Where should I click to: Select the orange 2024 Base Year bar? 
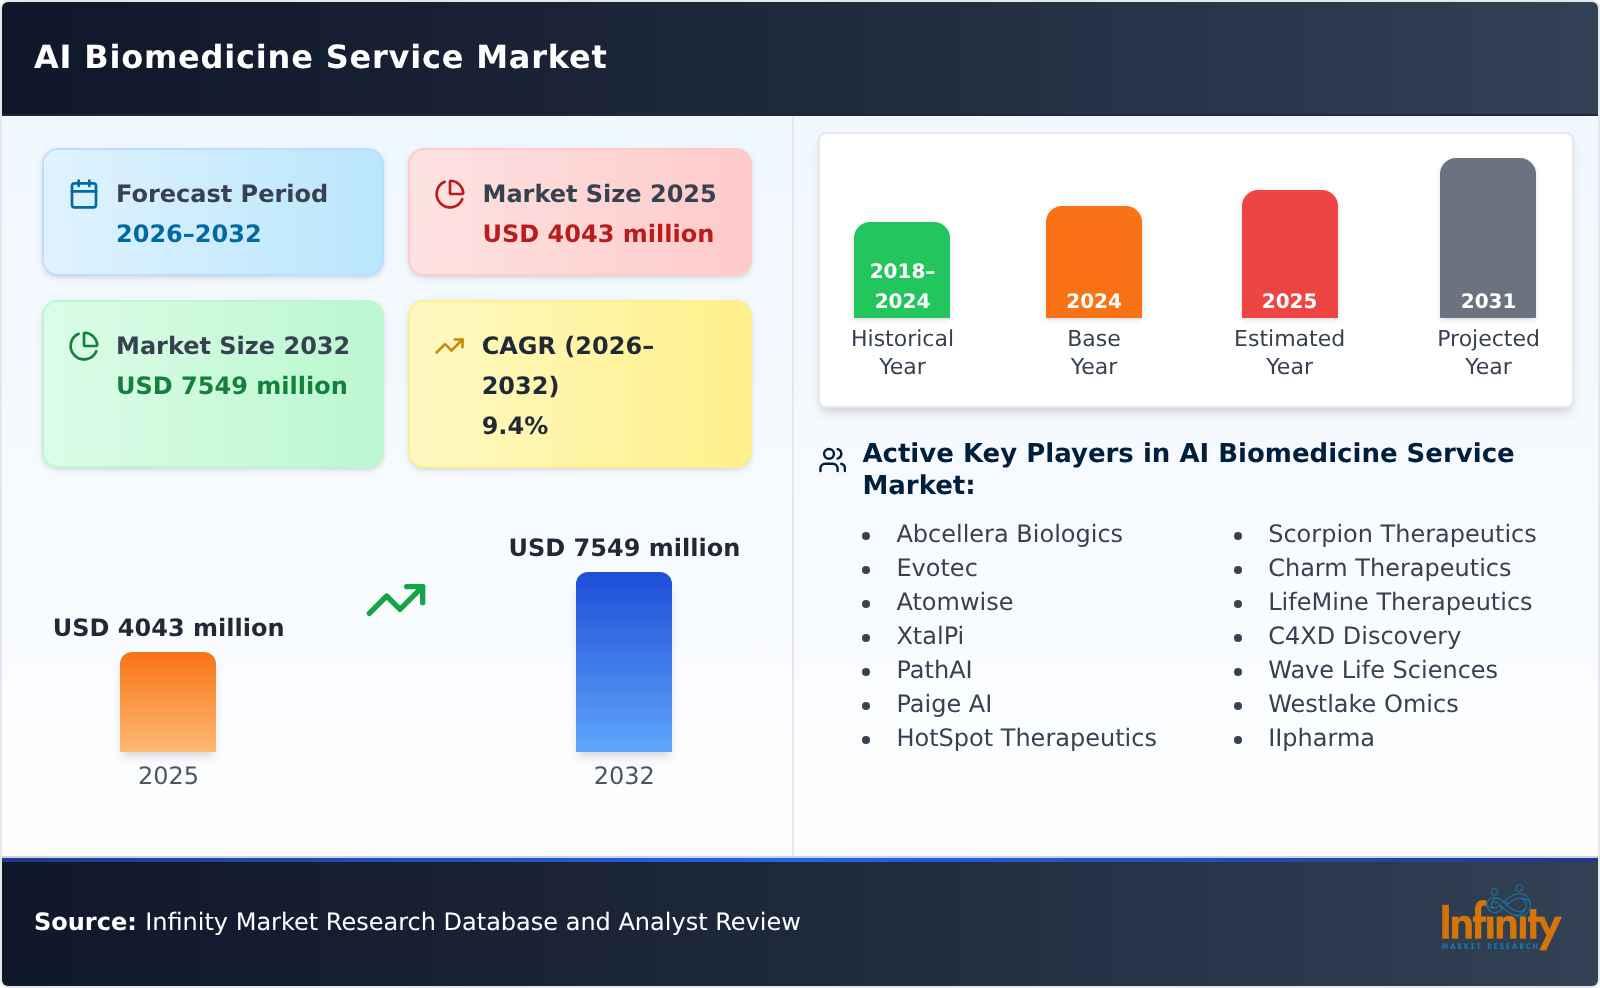click(1094, 262)
